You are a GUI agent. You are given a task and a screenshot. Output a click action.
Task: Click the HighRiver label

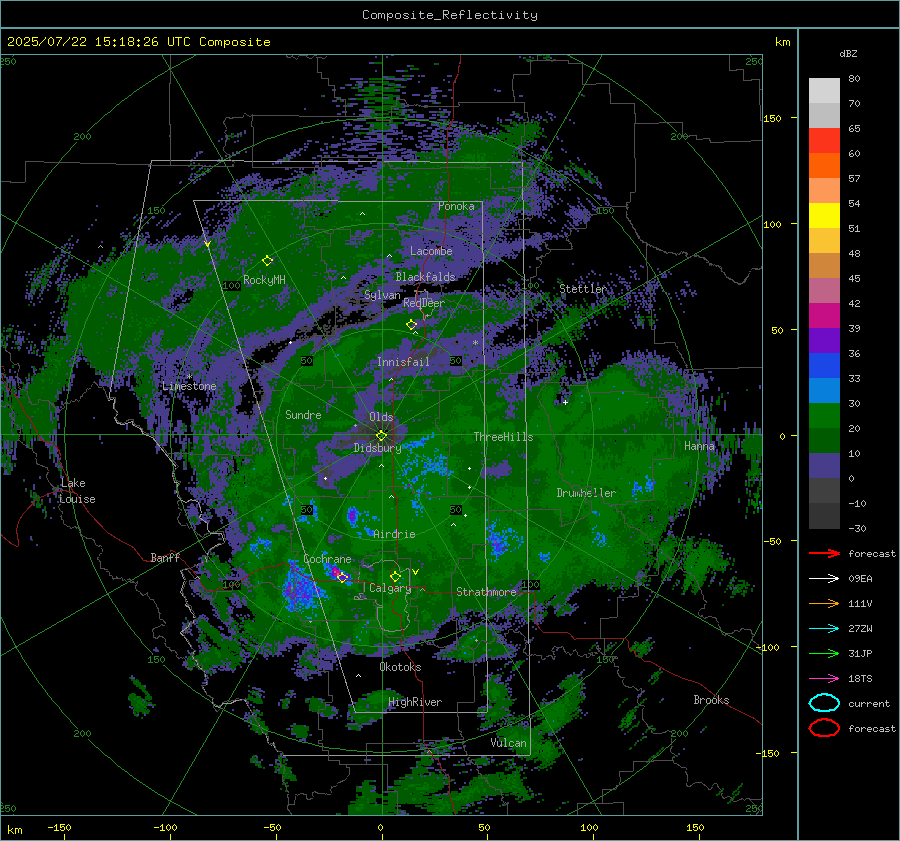pos(415,702)
